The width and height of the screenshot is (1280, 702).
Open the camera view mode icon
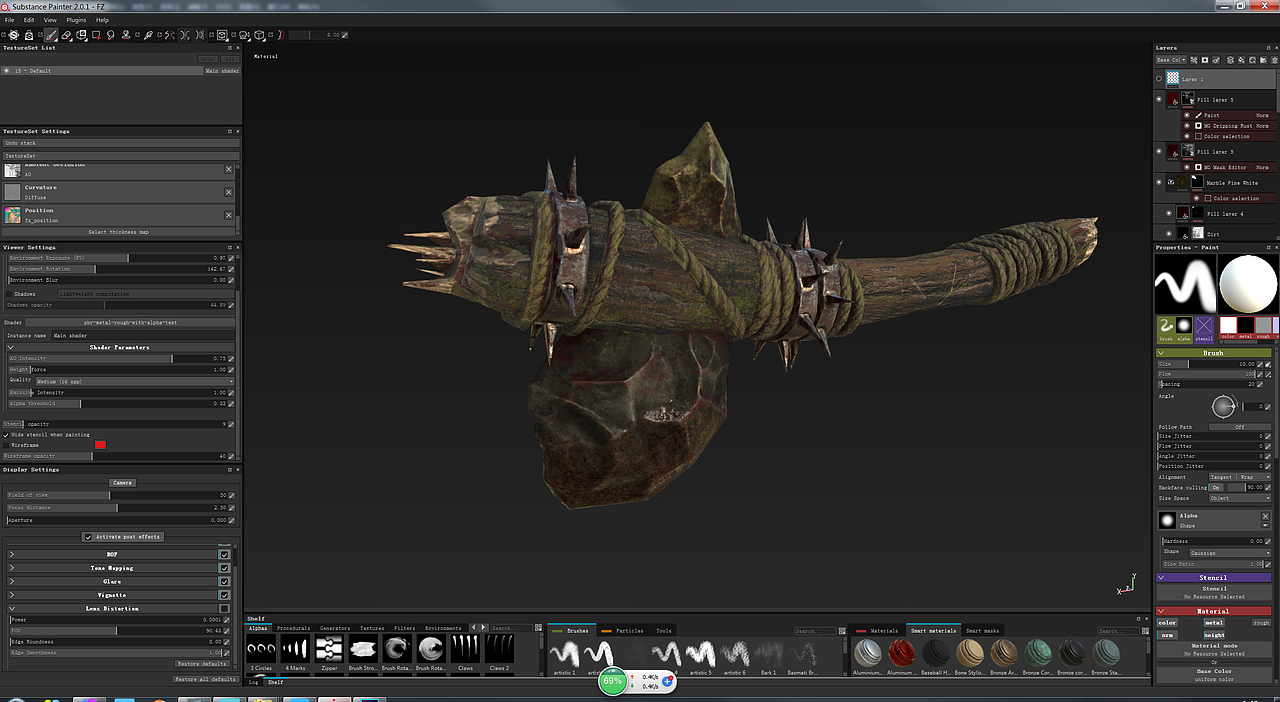coord(244,35)
